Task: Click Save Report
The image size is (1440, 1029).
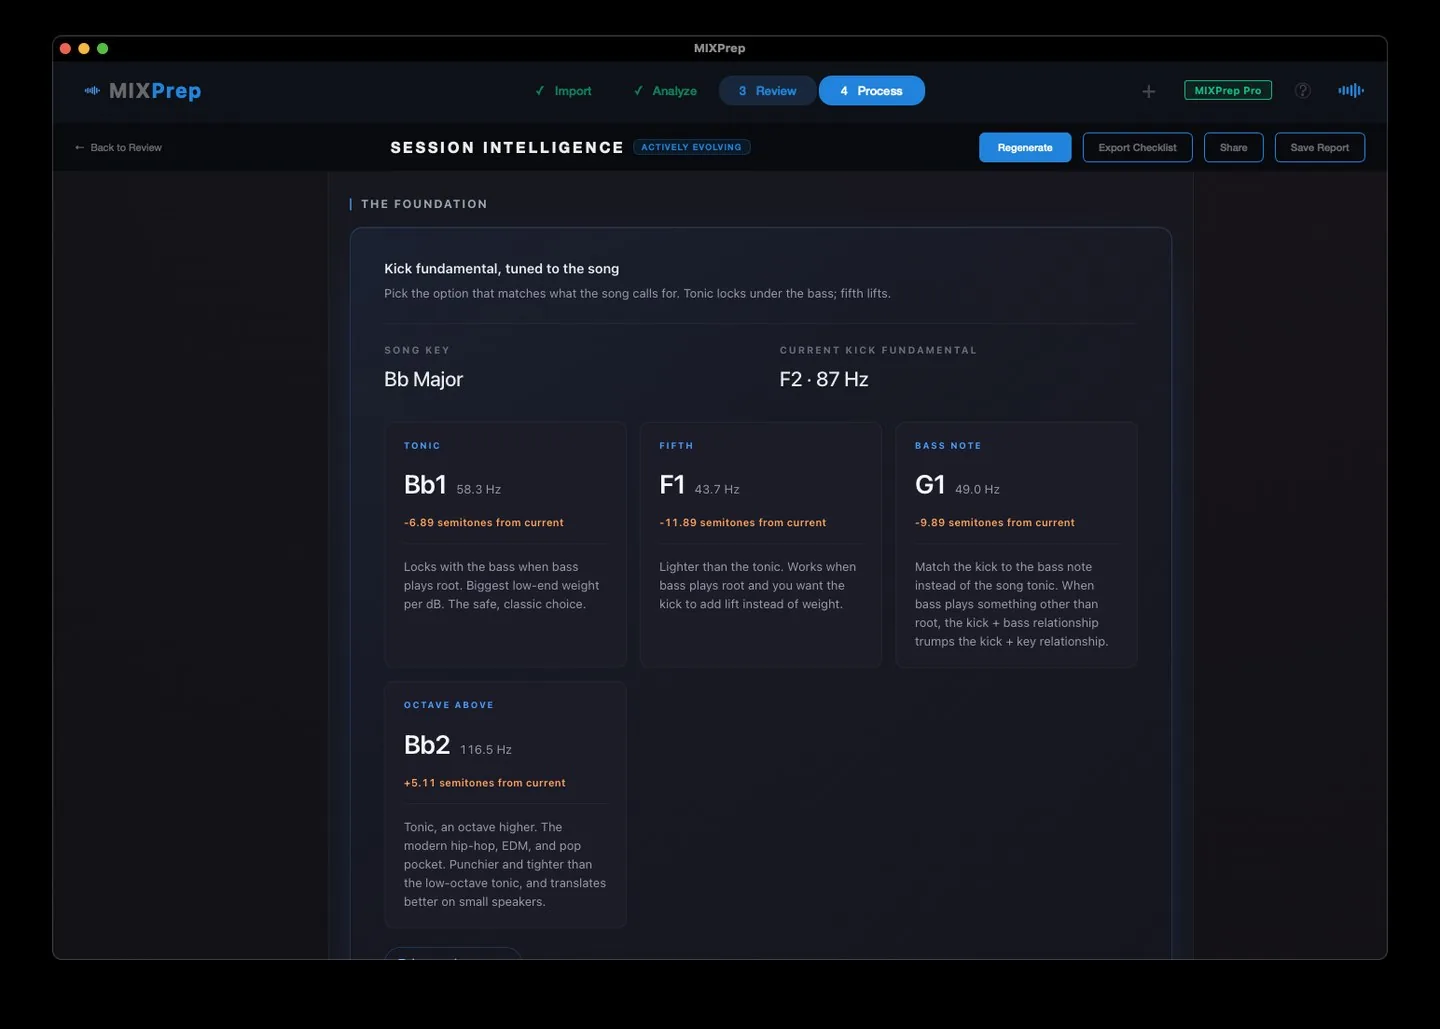Action: 1319,148
